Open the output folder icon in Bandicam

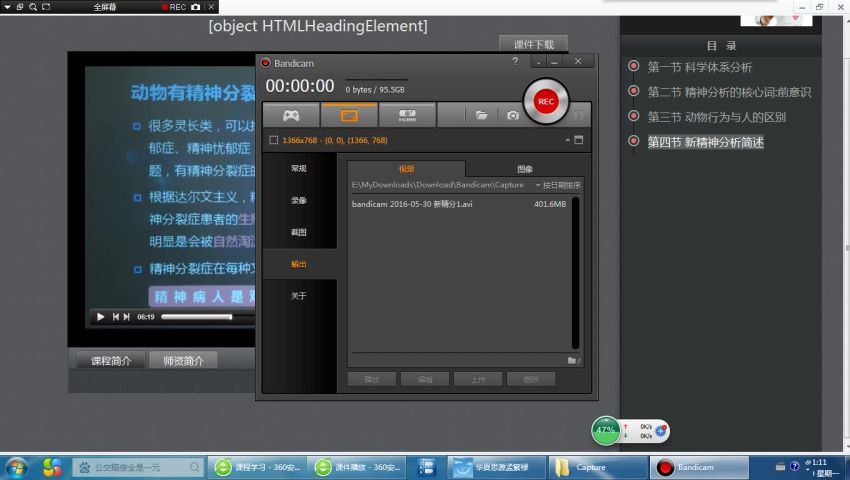point(481,115)
